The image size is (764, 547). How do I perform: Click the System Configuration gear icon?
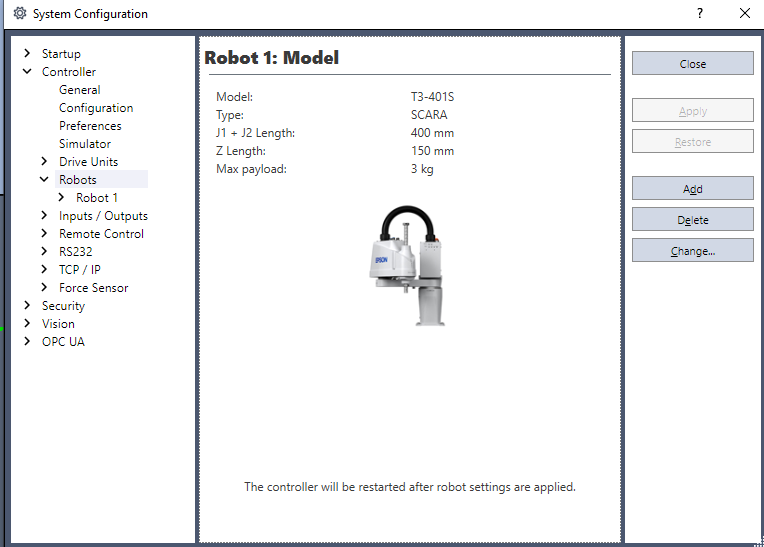coord(20,13)
